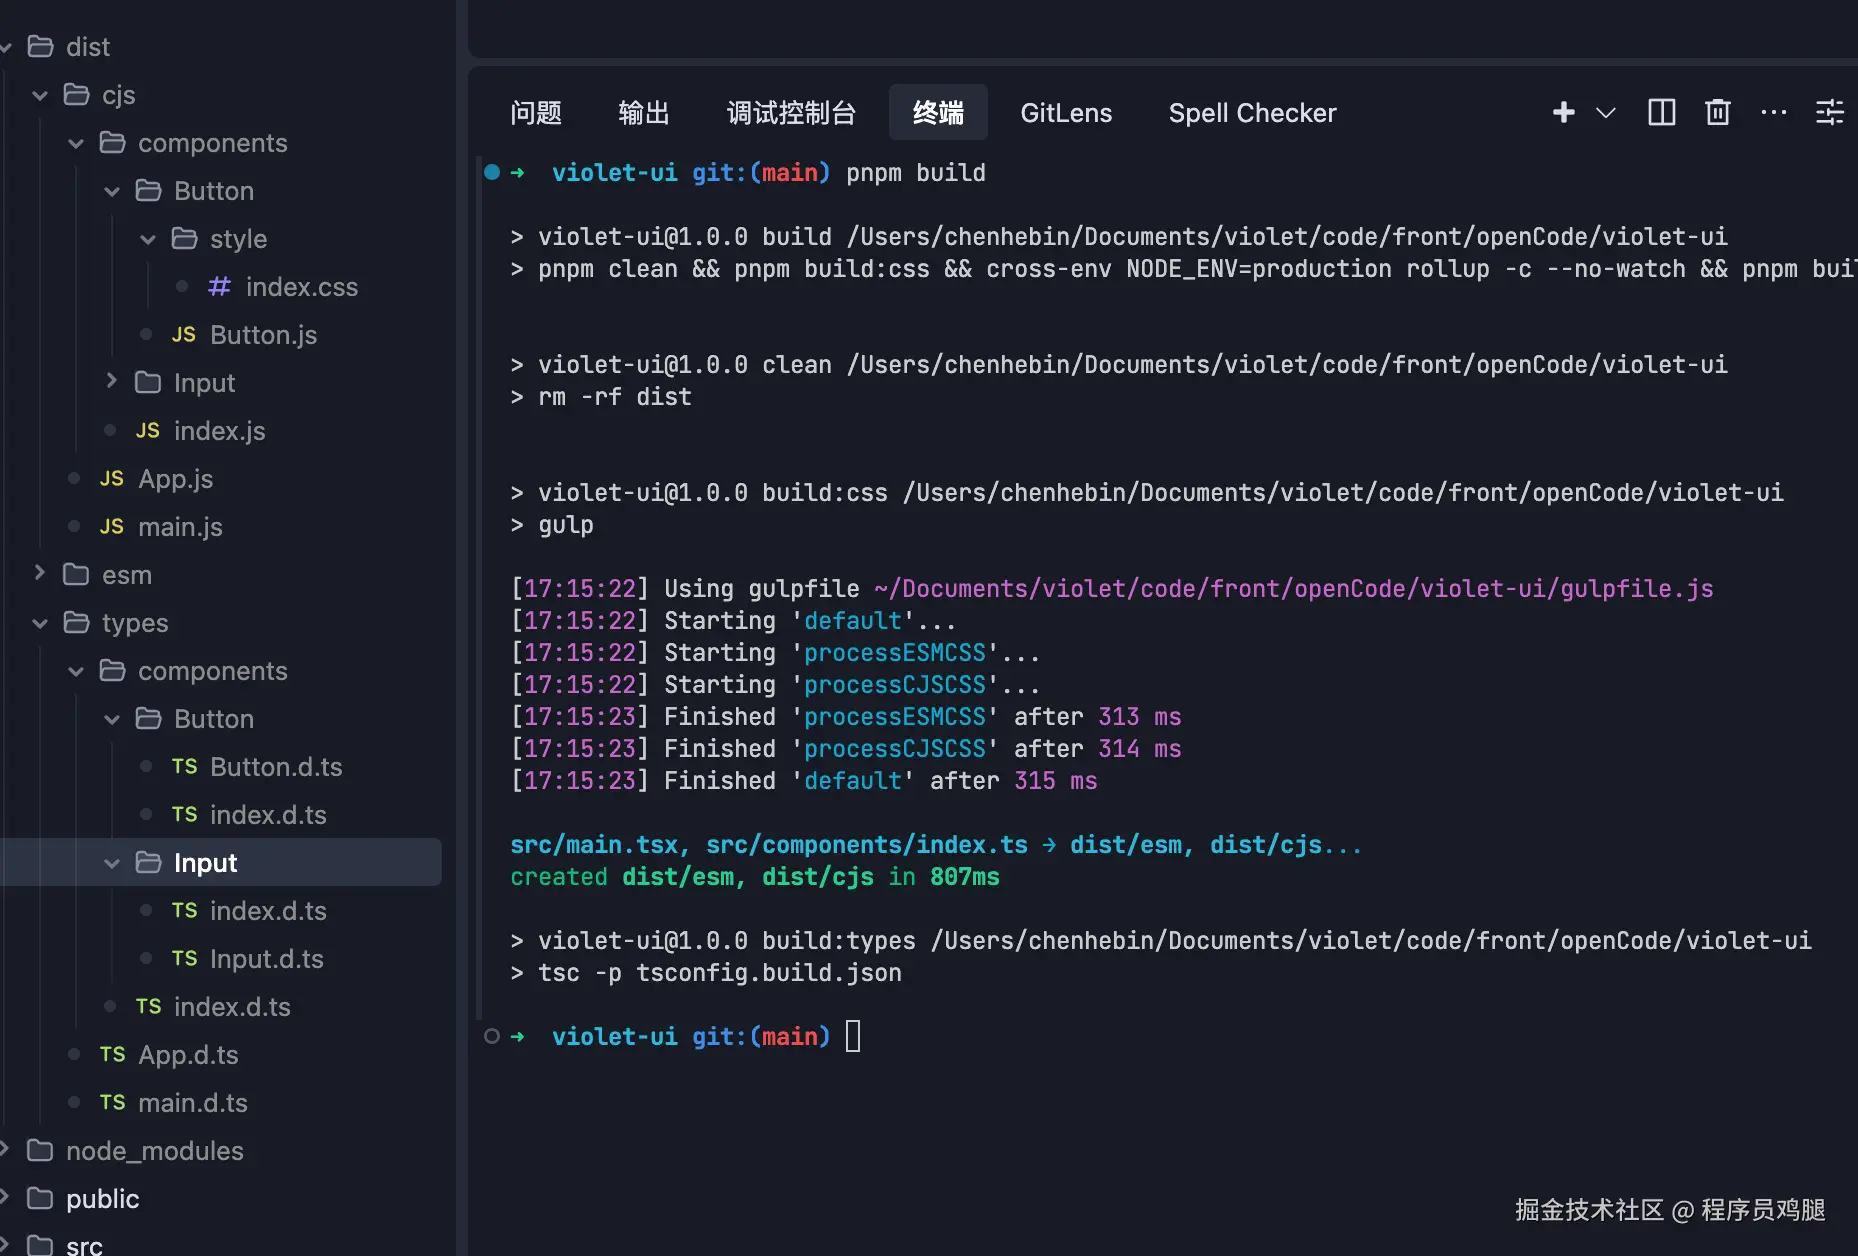Switch to the GitLens tab

1066,113
